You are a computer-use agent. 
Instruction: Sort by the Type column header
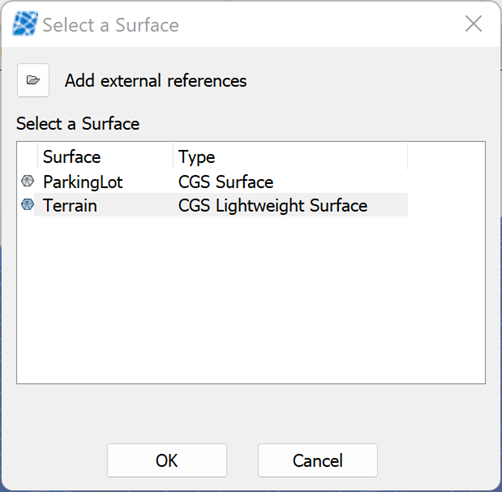(x=290, y=157)
